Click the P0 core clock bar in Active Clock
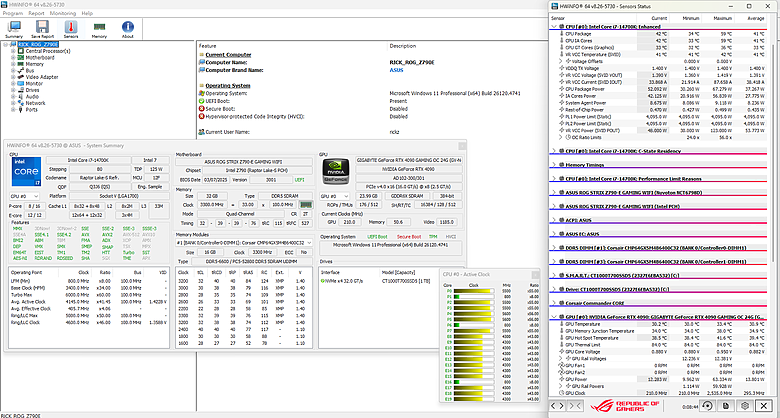This screenshot has width=780, height=418. (473, 291)
